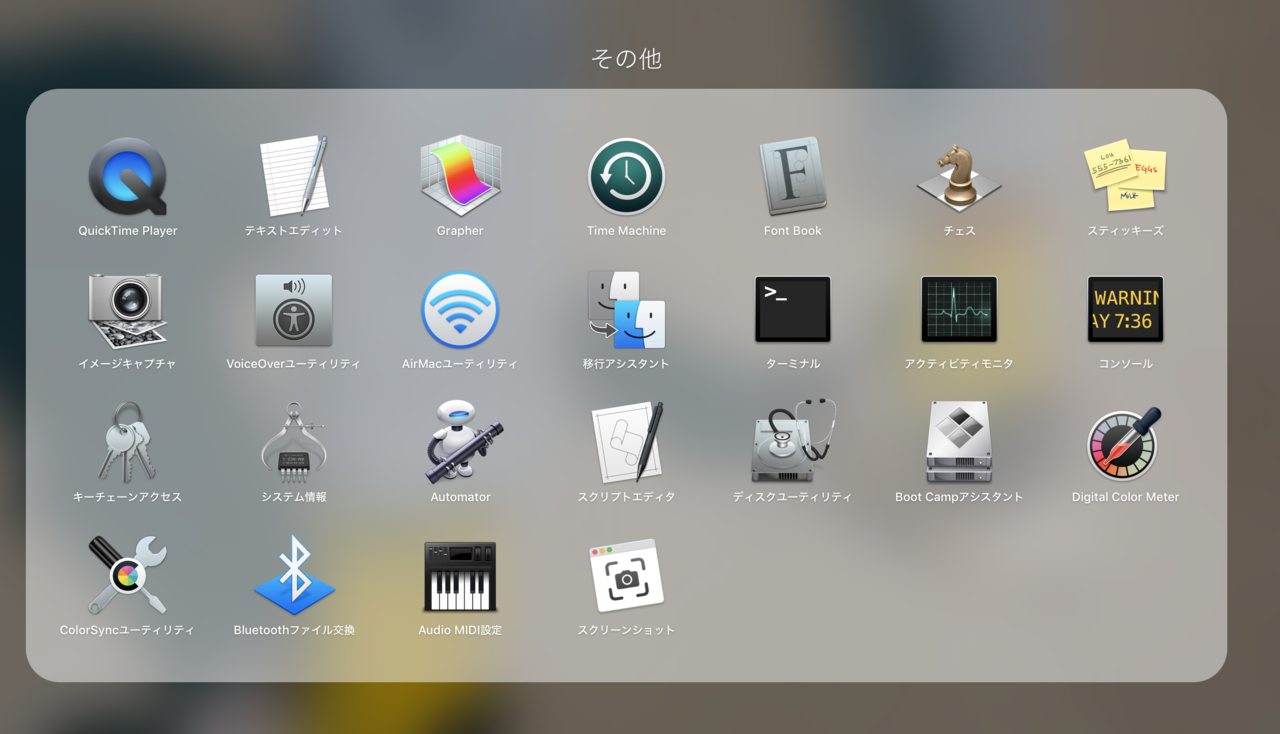
Task: Launch AirMacユーティリティ Wi-Fi icon
Action: pos(460,310)
